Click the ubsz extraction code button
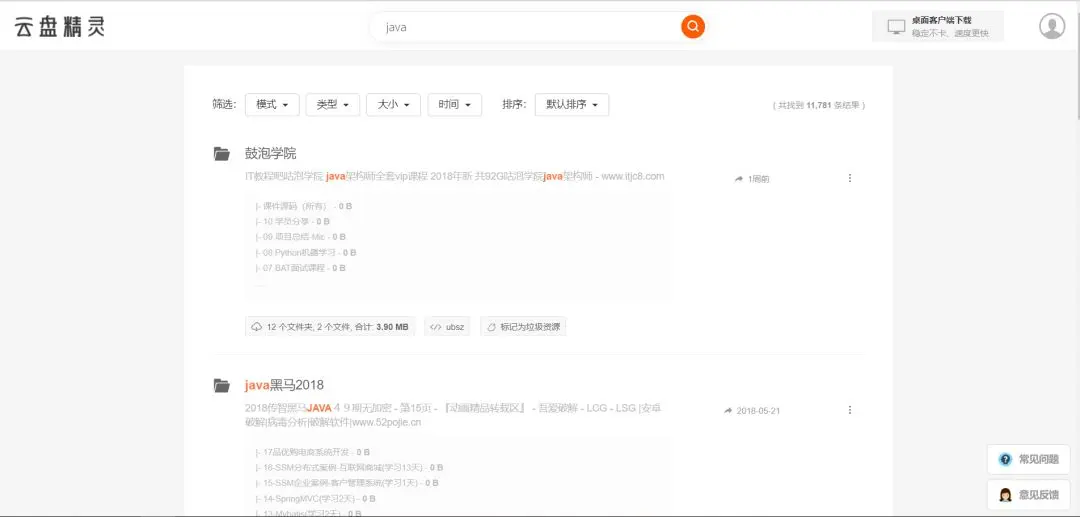The width and height of the screenshot is (1080, 517). pos(447,327)
